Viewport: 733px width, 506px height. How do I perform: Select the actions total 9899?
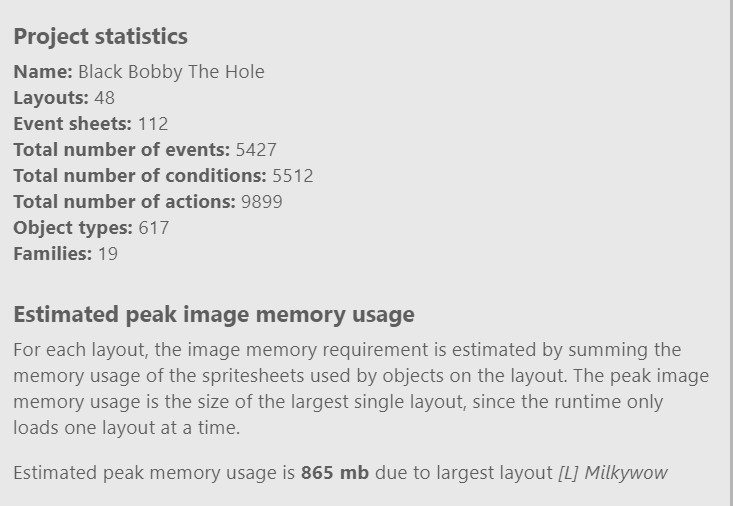pos(262,202)
